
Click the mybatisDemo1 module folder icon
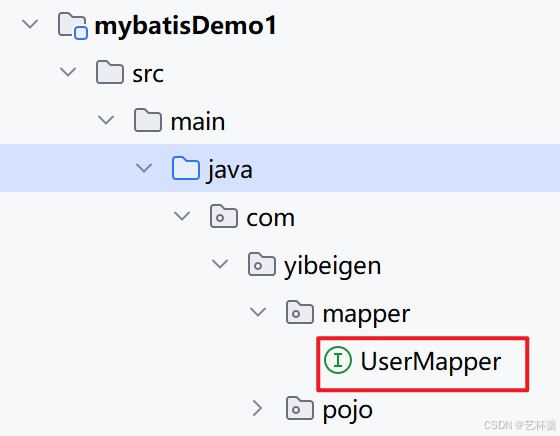(x=72, y=25)
